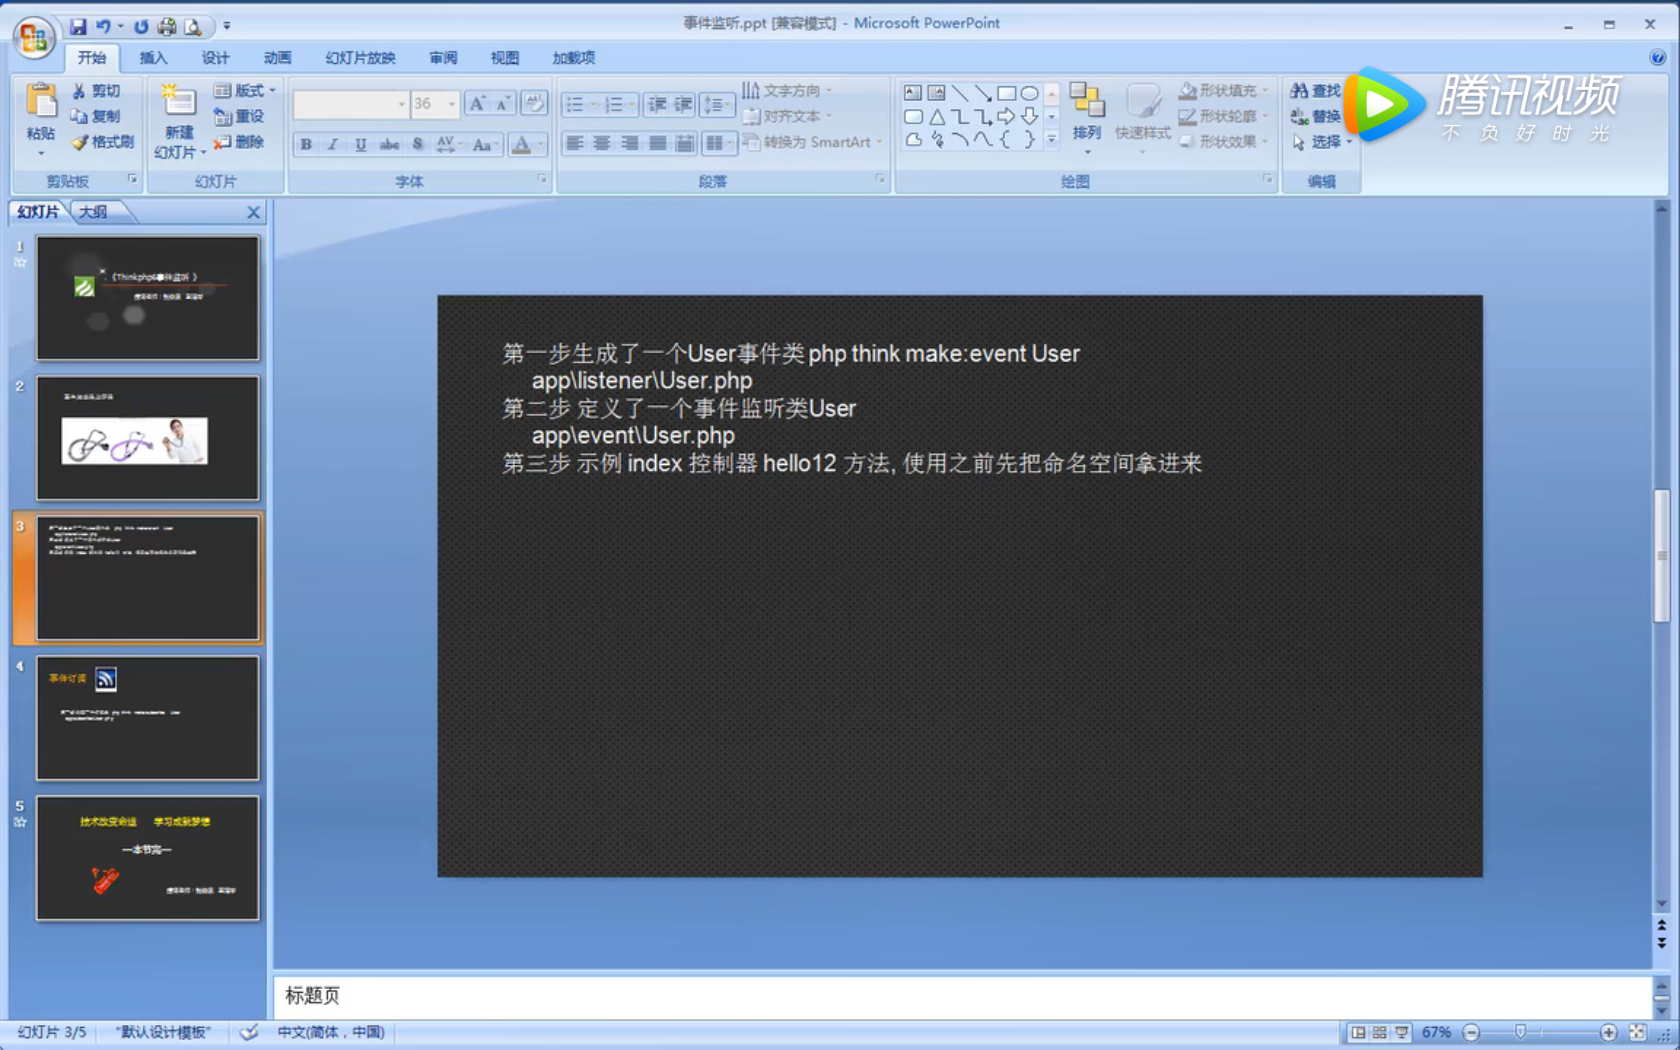
Task: Open the Insert (插入) ribbon tab
Action: click(153, 58)
